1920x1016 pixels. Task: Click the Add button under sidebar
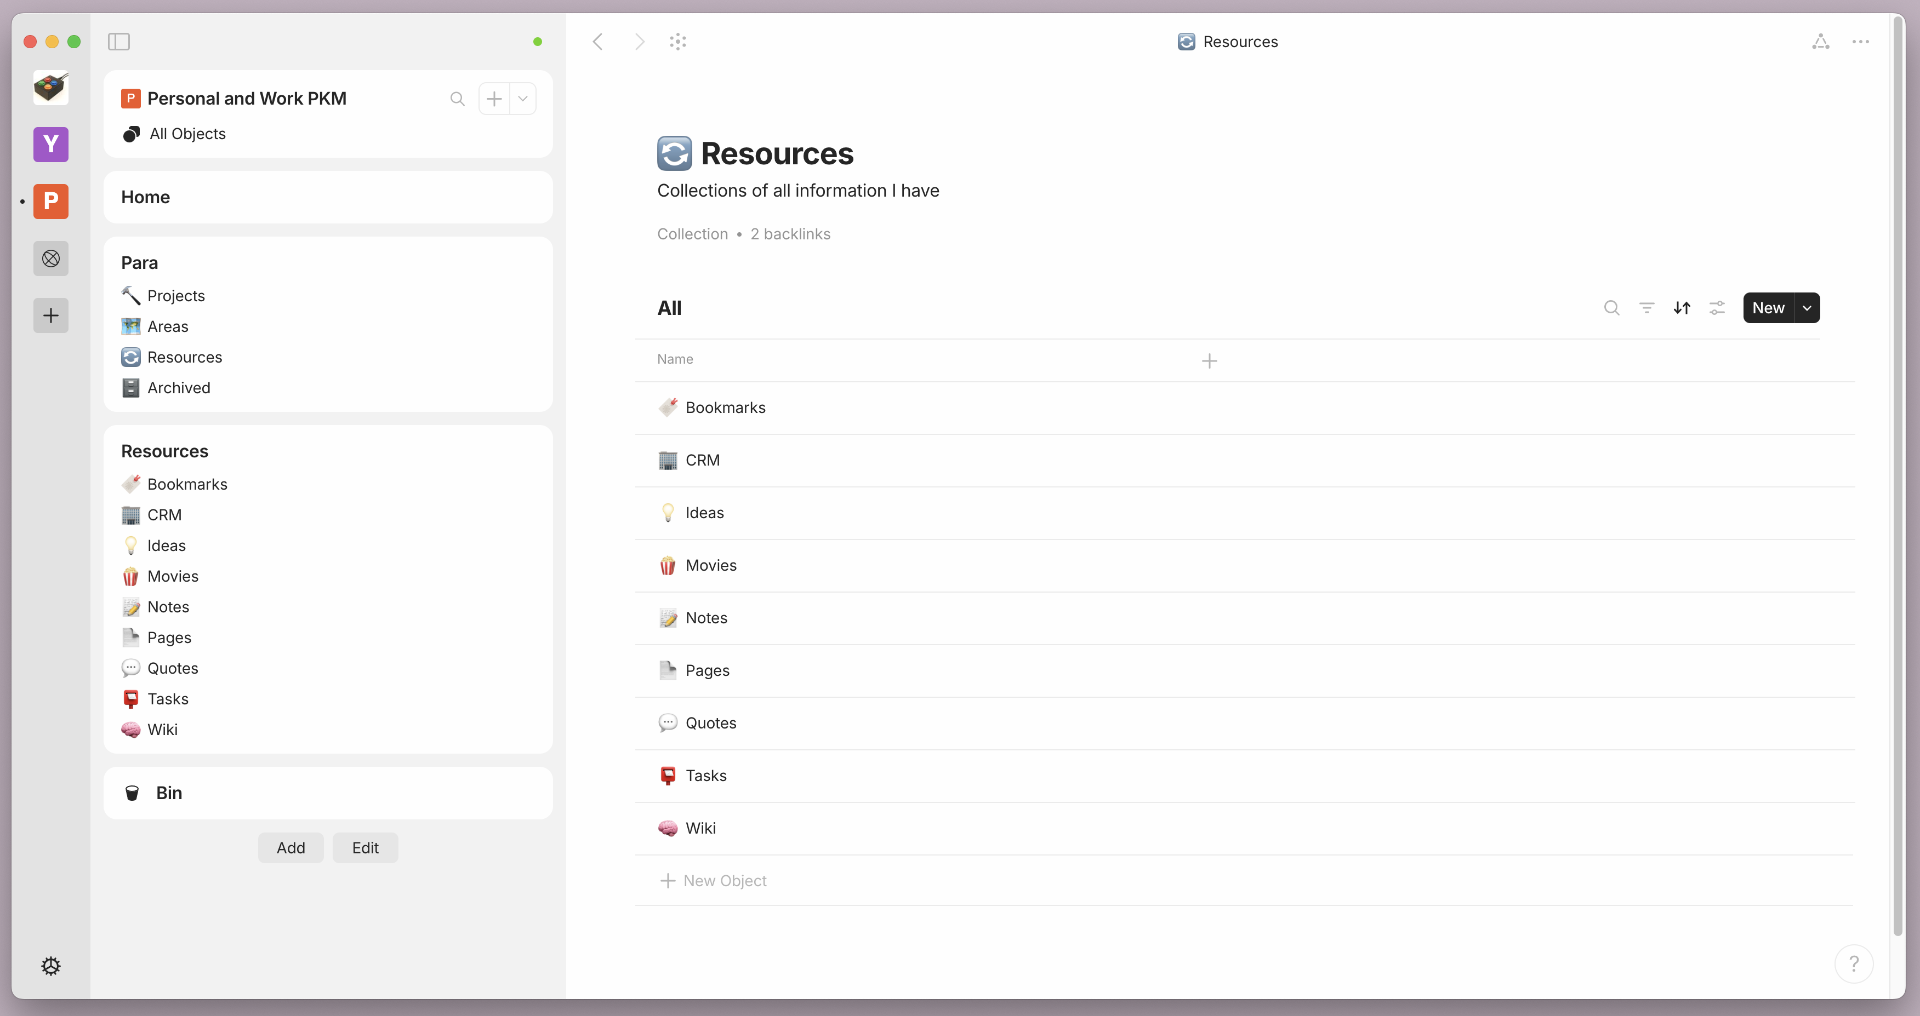click(x=291, y=848)
